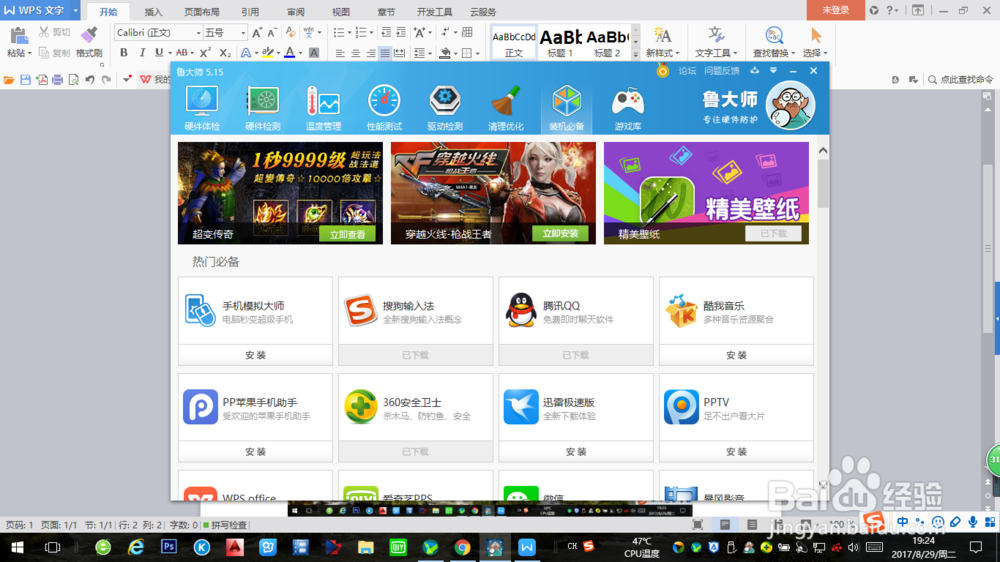Screen dimensions: 1000x562
Task: Toggle left alignment in WPS ribbon
Action: 340,54
